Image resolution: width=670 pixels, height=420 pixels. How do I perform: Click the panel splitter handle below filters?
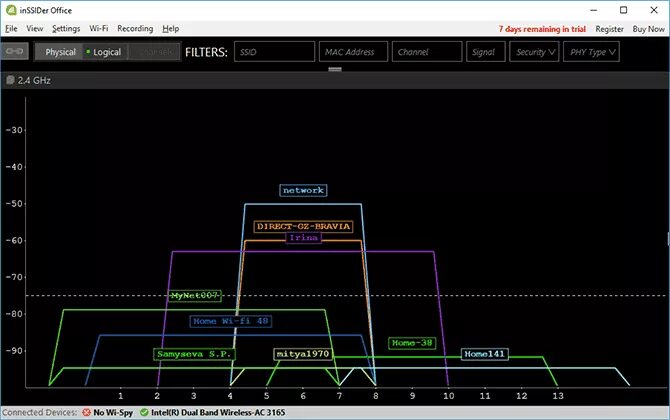335,69
